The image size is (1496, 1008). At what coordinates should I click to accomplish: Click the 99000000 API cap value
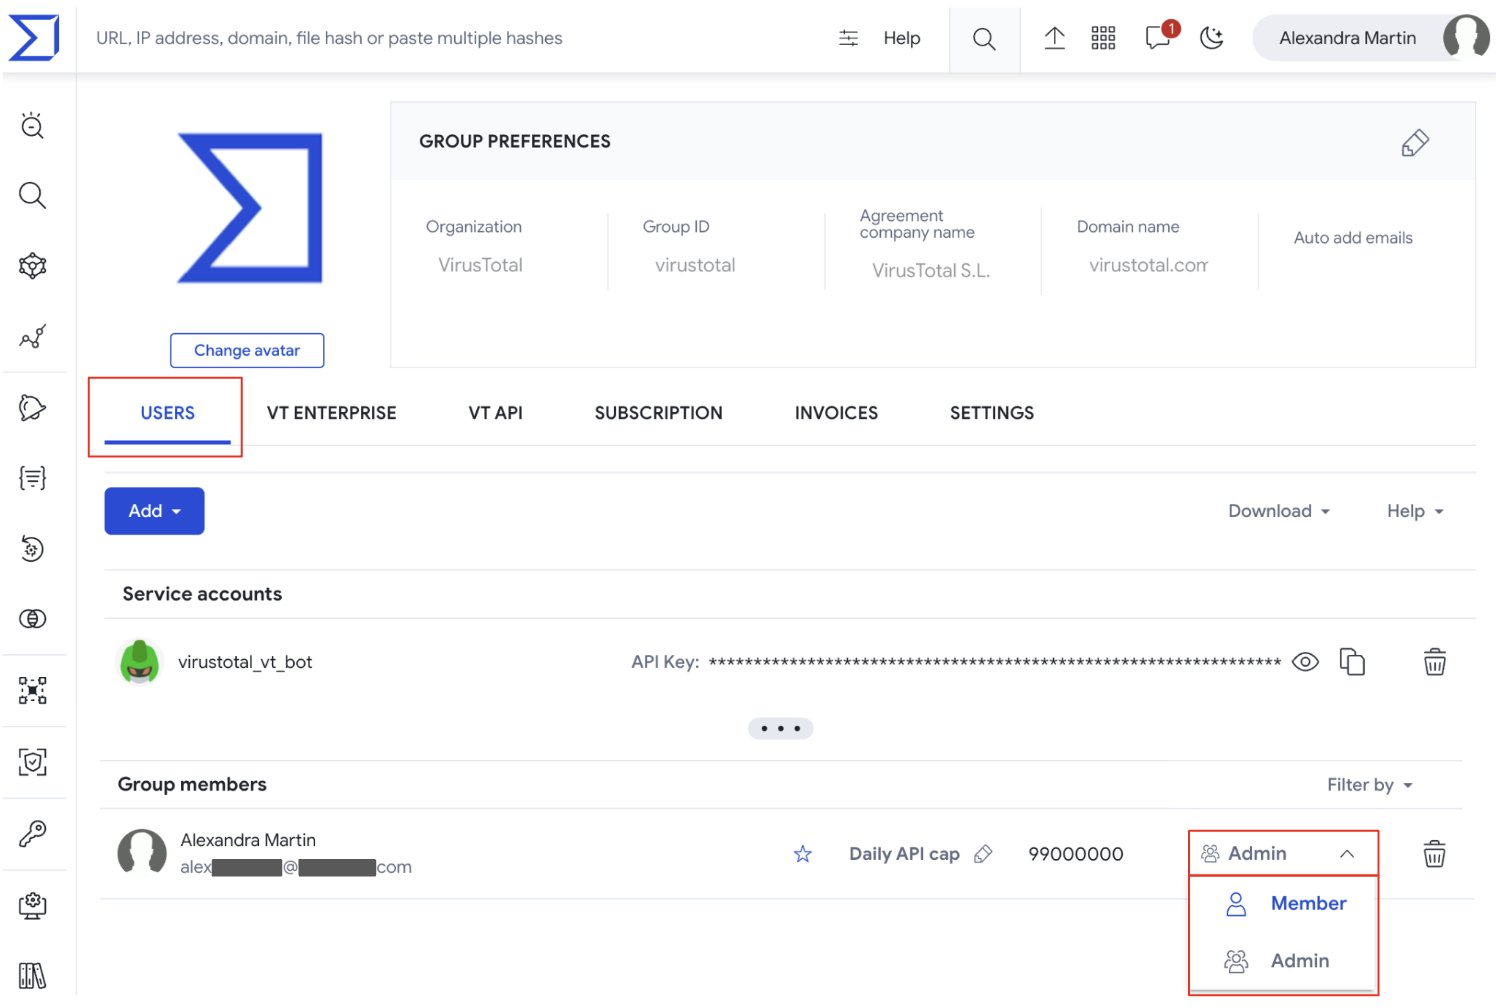[x=1076, y=854]
